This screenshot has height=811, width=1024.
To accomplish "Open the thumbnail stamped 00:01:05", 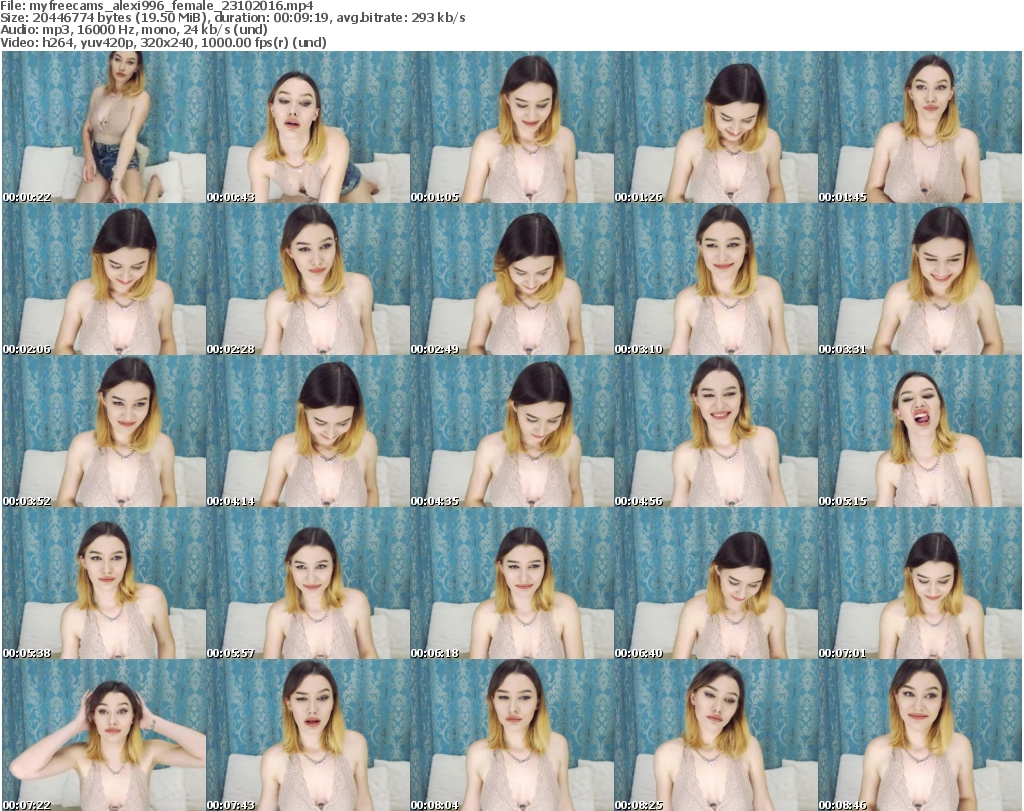I will [x=512, y=128].
